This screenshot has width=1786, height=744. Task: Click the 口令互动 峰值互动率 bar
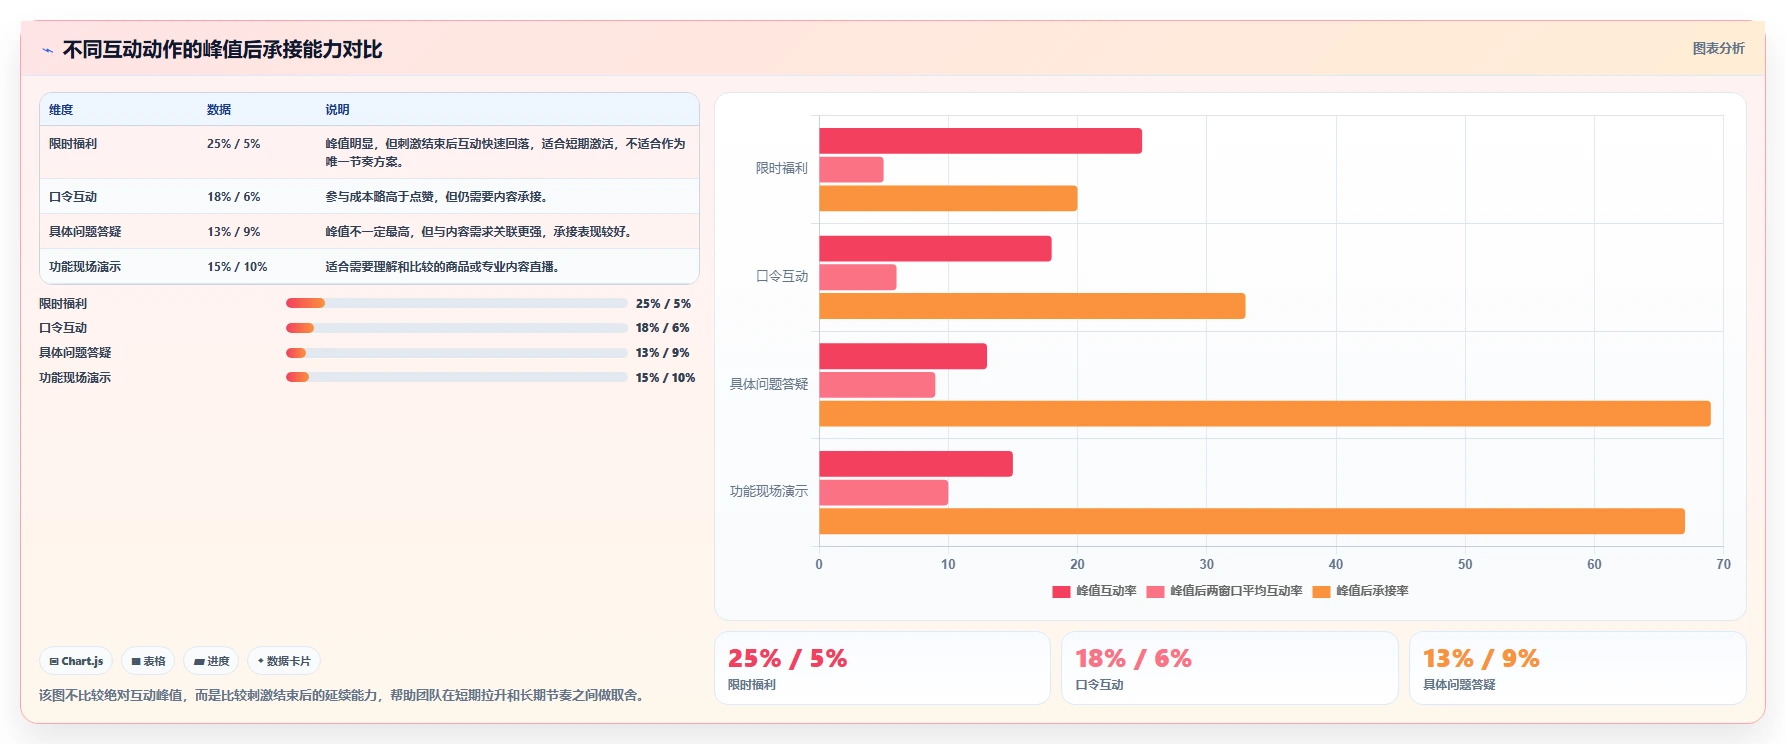click(935, 249)
